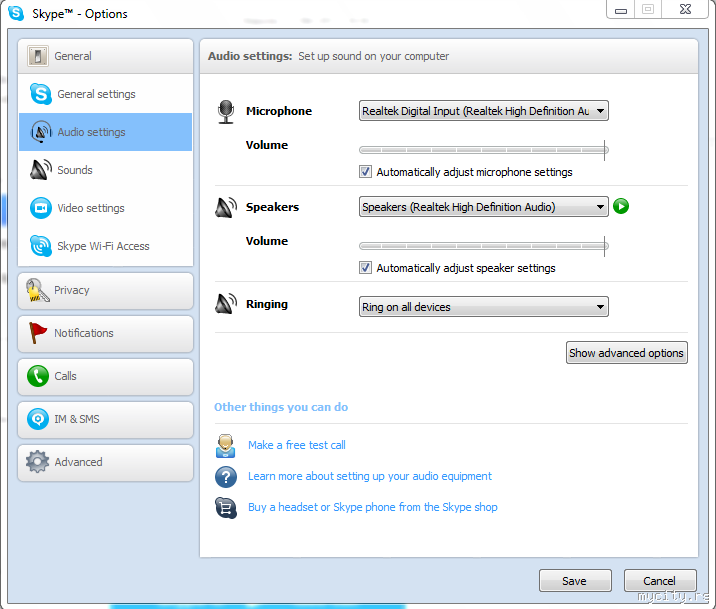This screenshot has width=716, height=609.
Task: Click the microphone icon in audio settings
Action: pos(226,112)
